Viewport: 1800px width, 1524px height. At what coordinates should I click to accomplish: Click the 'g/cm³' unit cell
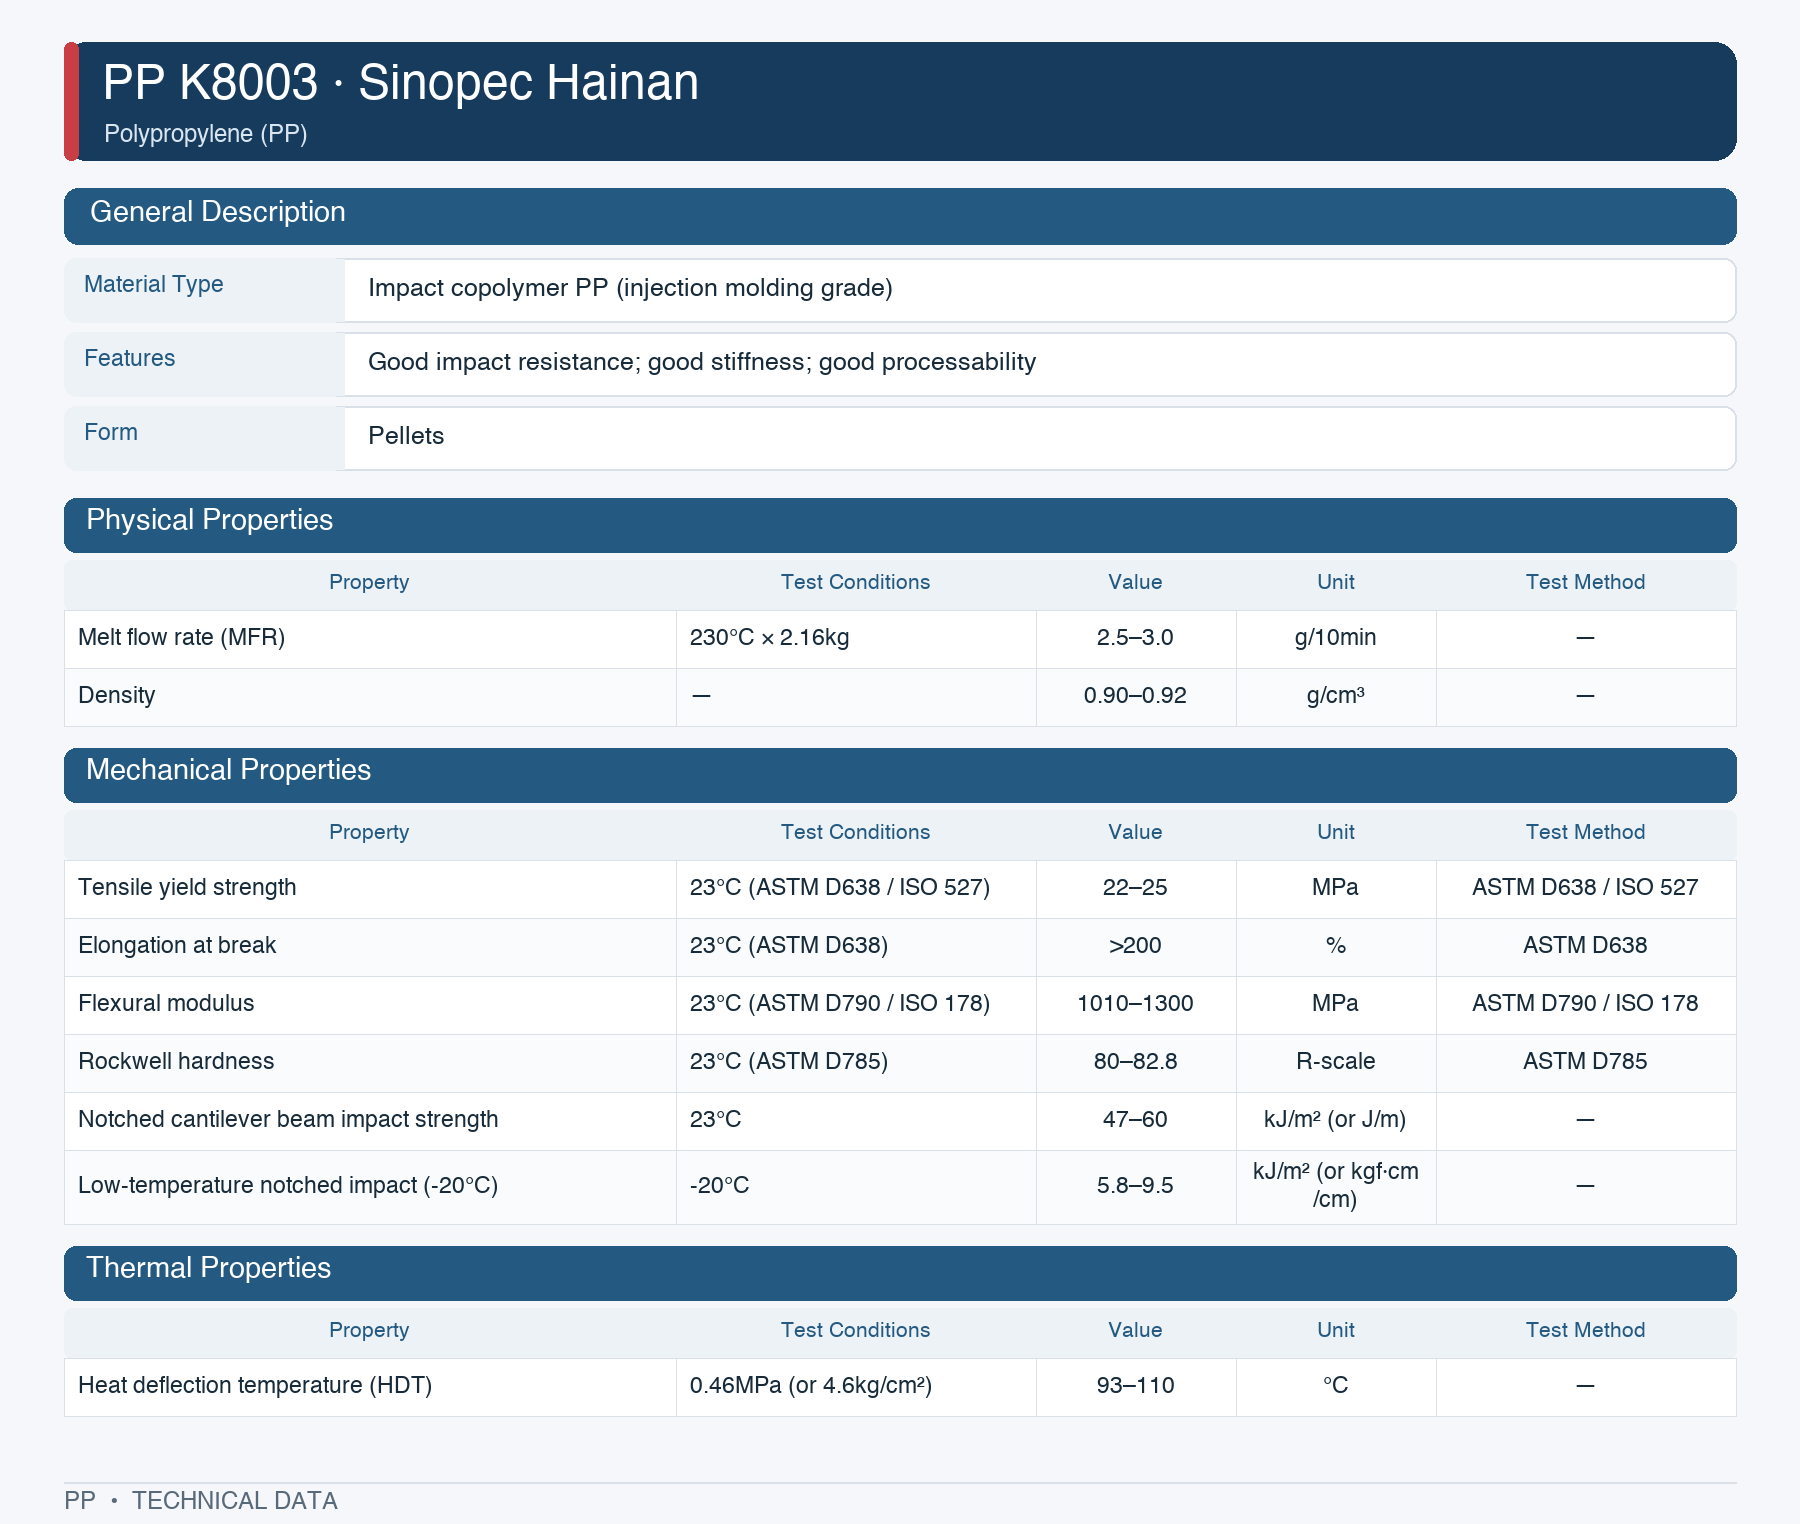[x=1335, y=695]
